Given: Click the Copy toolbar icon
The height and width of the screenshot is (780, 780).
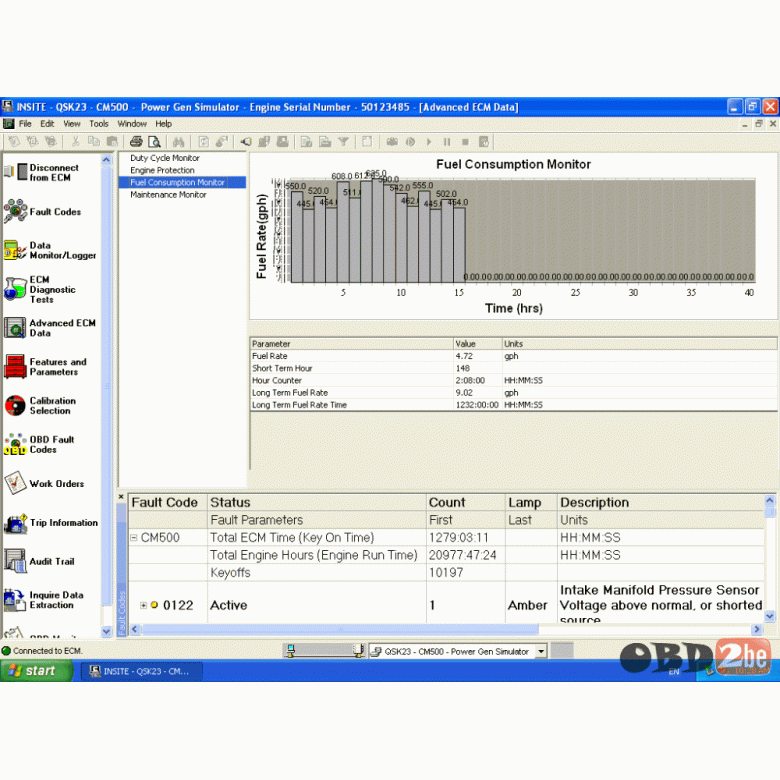Looking at the screenshot, I should 94,142.
